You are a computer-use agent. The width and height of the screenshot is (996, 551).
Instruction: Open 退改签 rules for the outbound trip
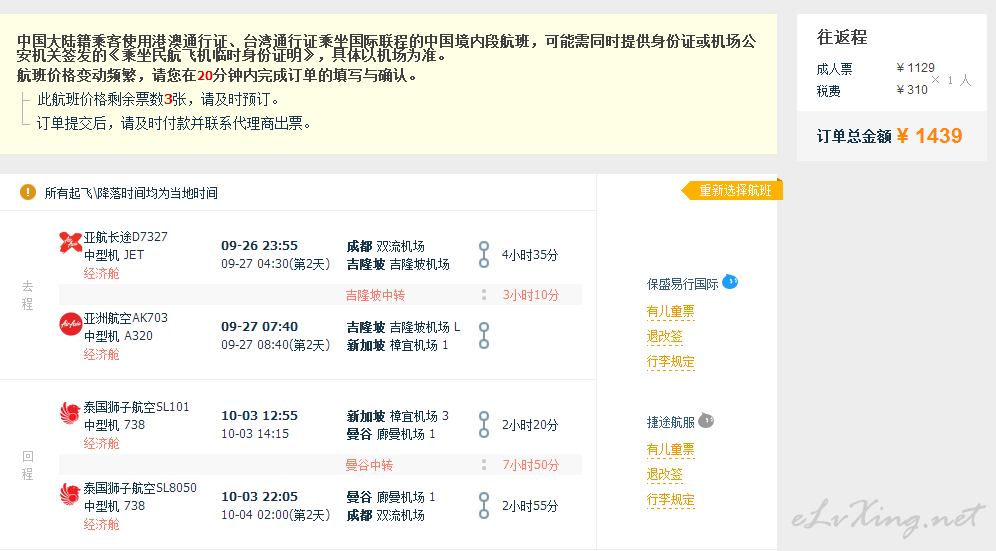664,337
